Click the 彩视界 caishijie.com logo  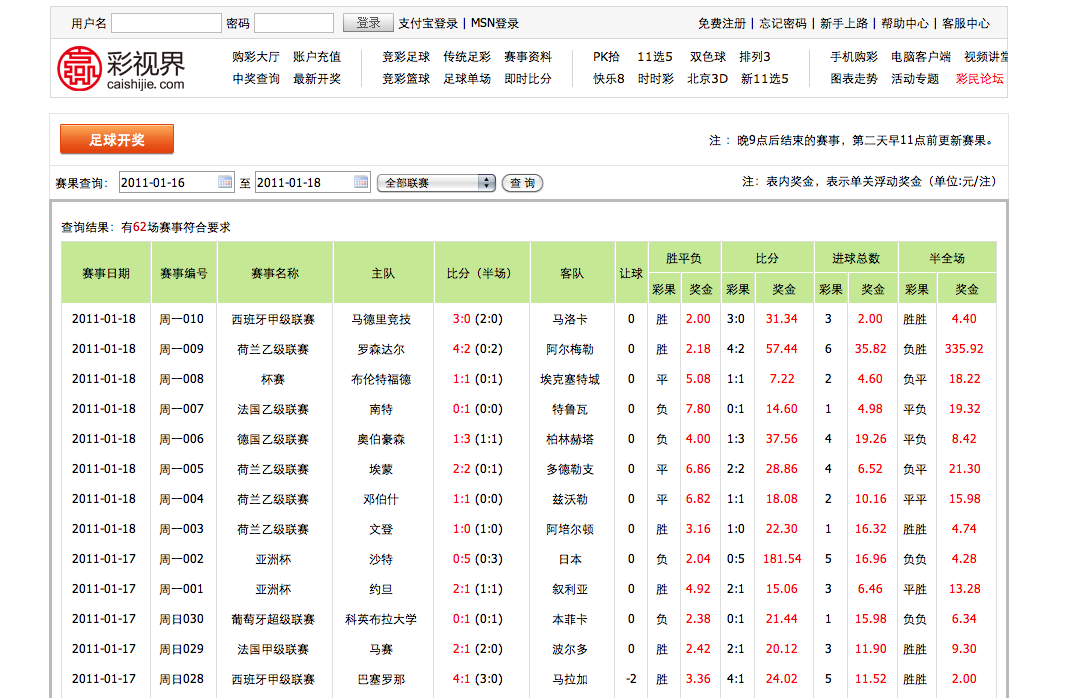121,68
